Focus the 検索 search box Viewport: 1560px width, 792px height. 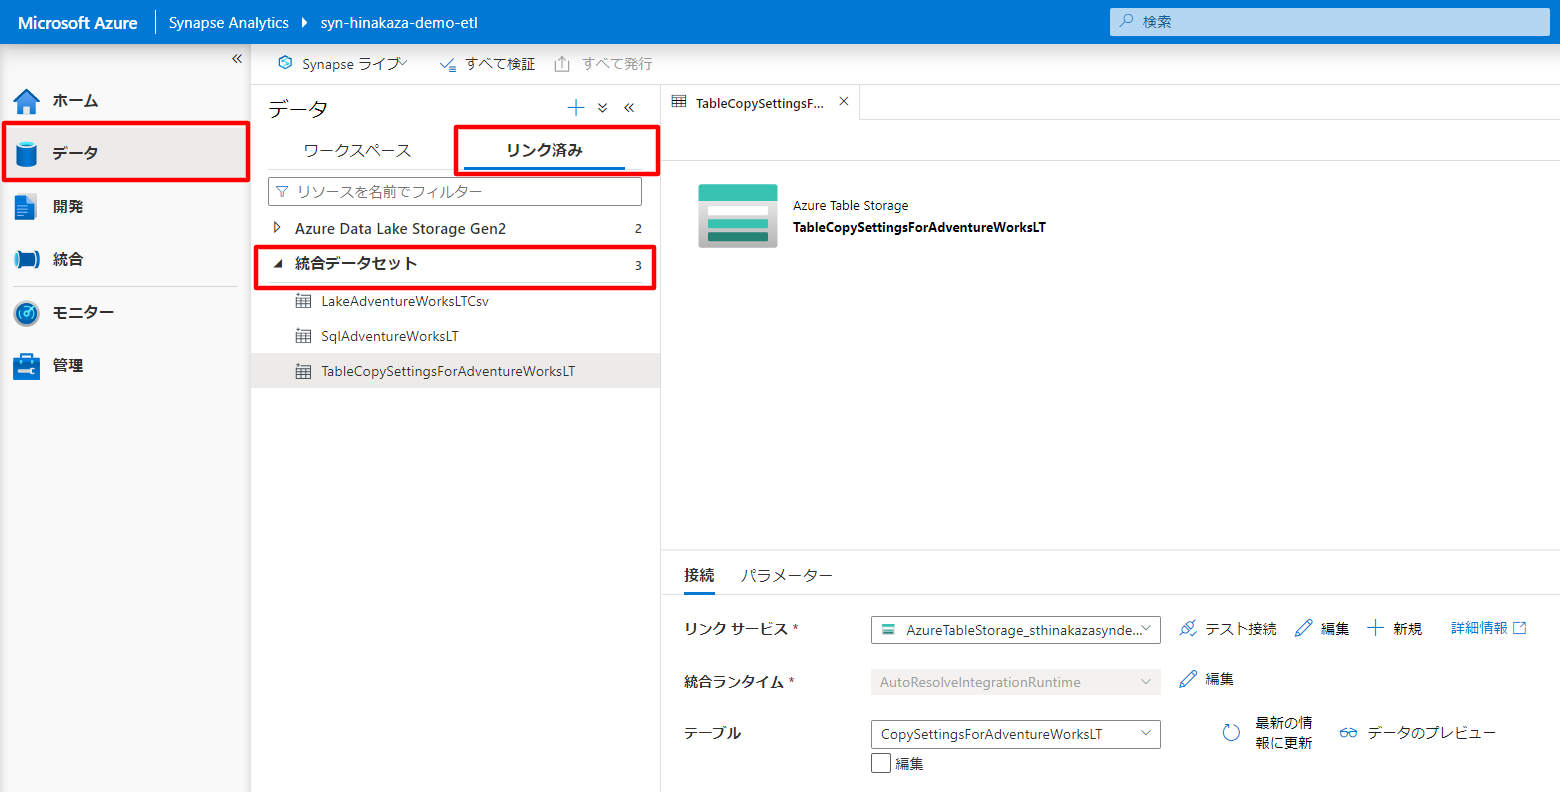click(1330, 21)
